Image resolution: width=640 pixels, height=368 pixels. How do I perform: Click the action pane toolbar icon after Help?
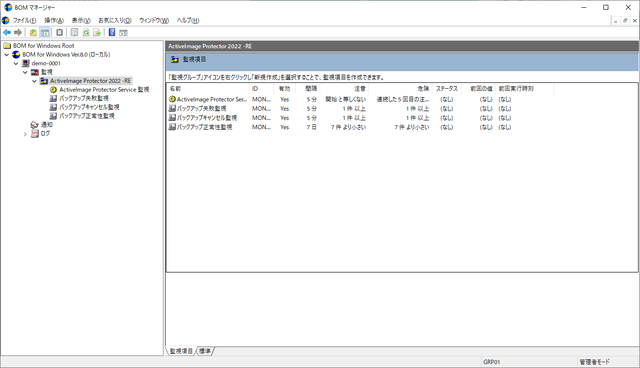(x=123, y=33)
